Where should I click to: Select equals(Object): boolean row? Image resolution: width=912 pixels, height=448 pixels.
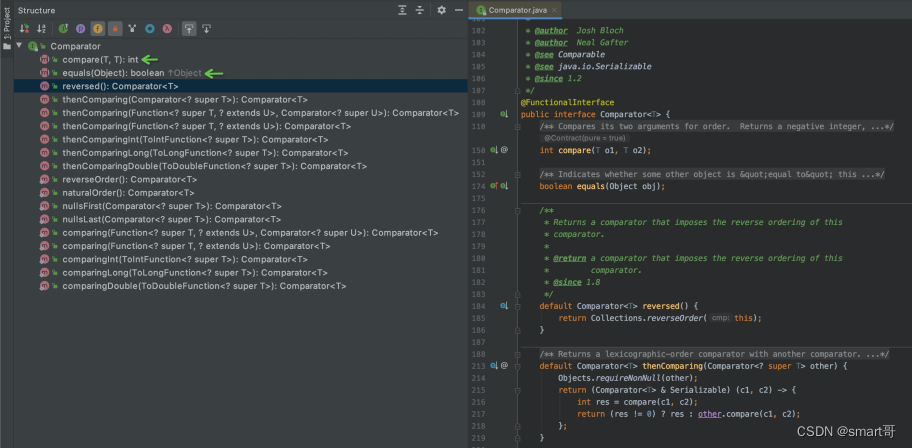click(241, 73)
